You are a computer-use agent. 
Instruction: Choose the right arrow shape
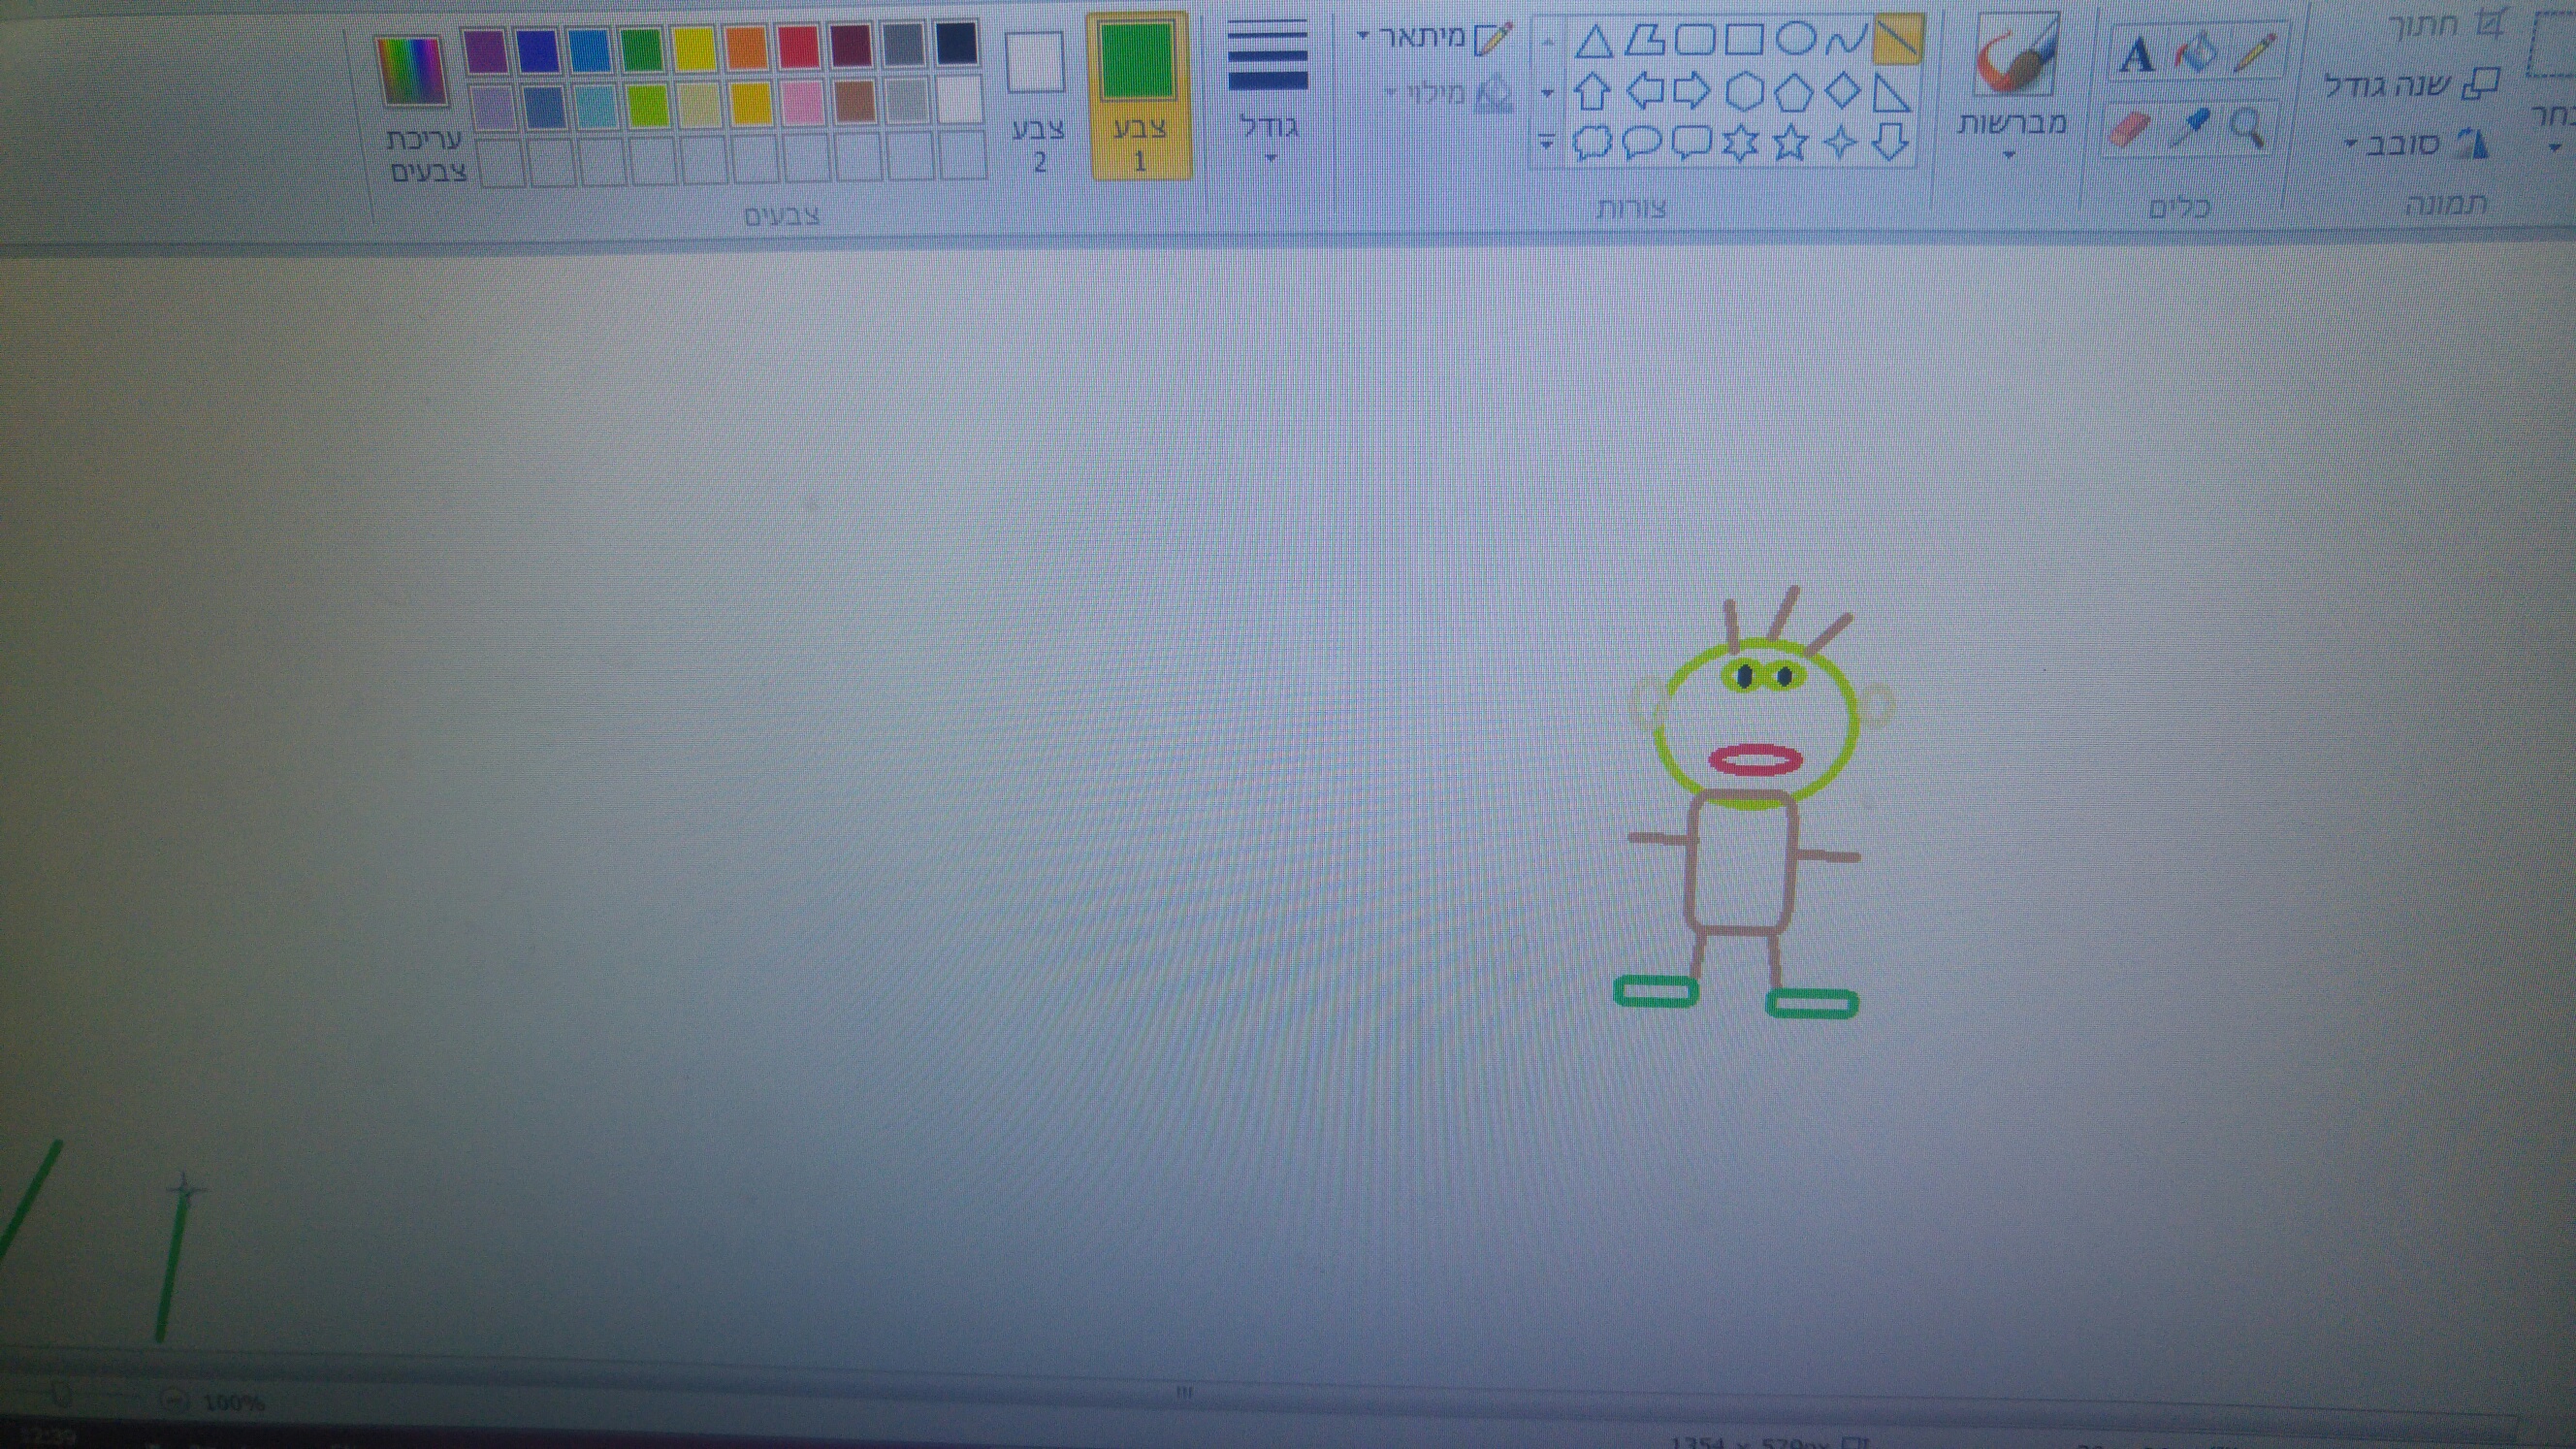pos(1691,92)
